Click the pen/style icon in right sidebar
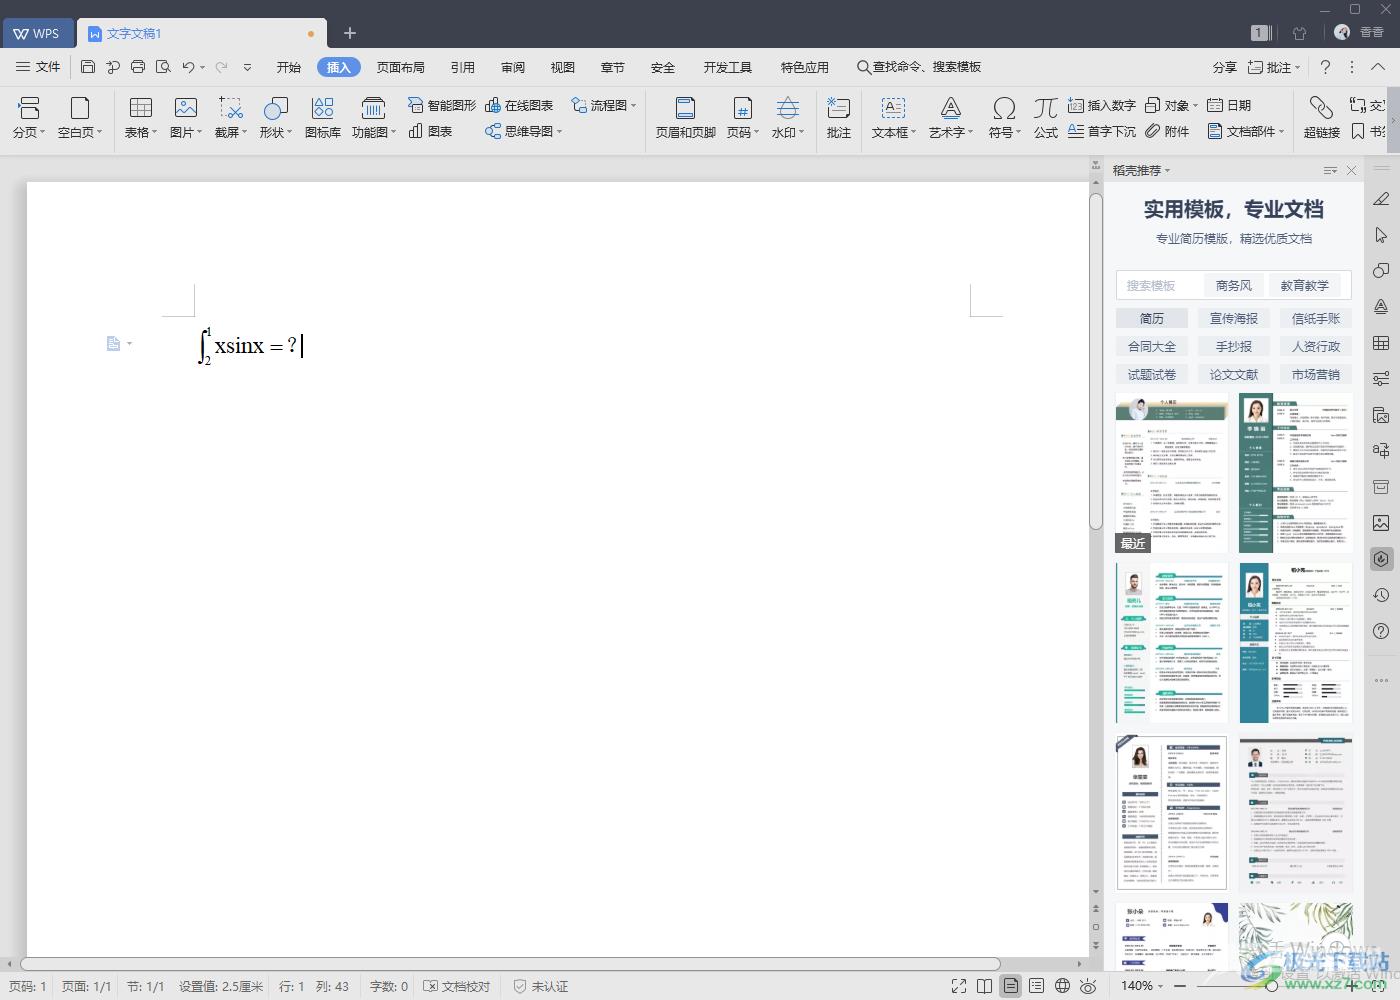Image resolution: width=1400 pixels, height=1000 pixels. point(1381,199)
